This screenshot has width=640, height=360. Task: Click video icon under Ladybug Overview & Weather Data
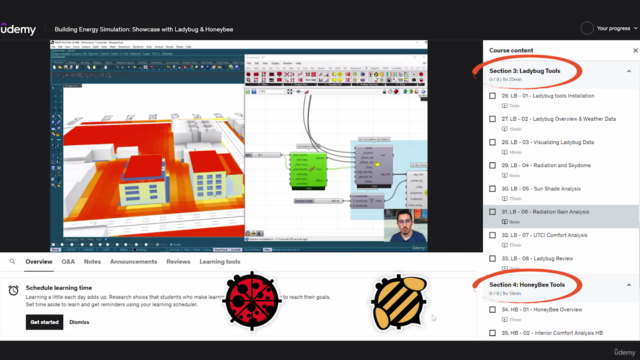point(504,129)
